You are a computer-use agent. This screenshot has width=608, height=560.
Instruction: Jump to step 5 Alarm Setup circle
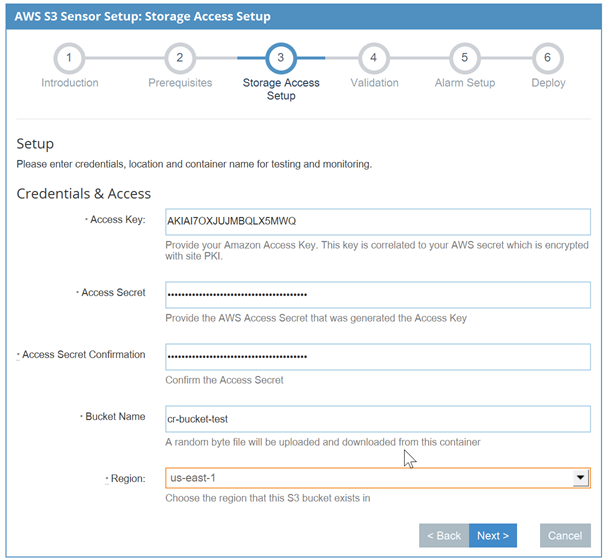tap(465, 58)
